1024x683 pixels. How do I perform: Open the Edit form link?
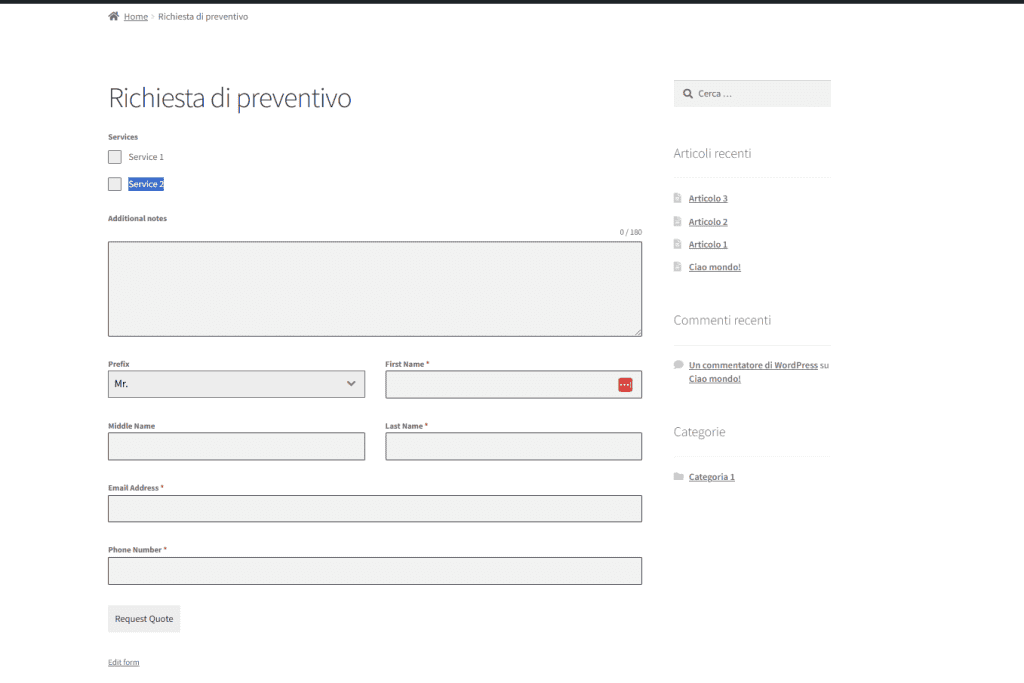coord(123,662)
